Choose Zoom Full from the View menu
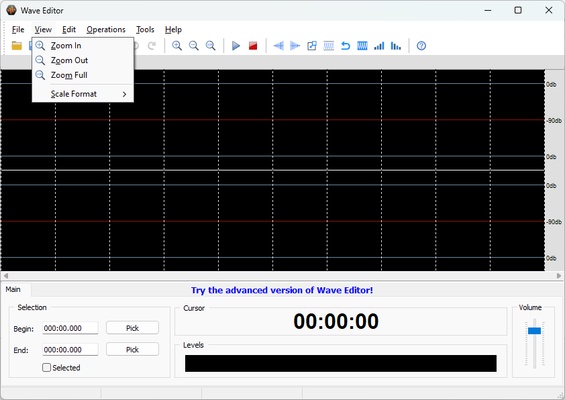Image resolution: width=565 pixels, height=400 pixels. point(83,75)
